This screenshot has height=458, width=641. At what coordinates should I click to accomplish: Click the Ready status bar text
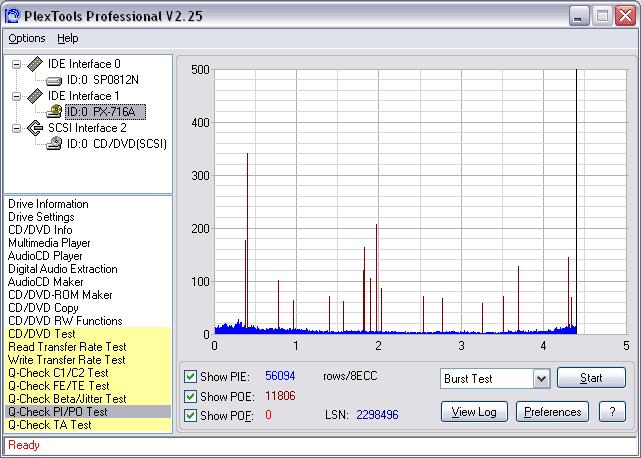(24, 445)
